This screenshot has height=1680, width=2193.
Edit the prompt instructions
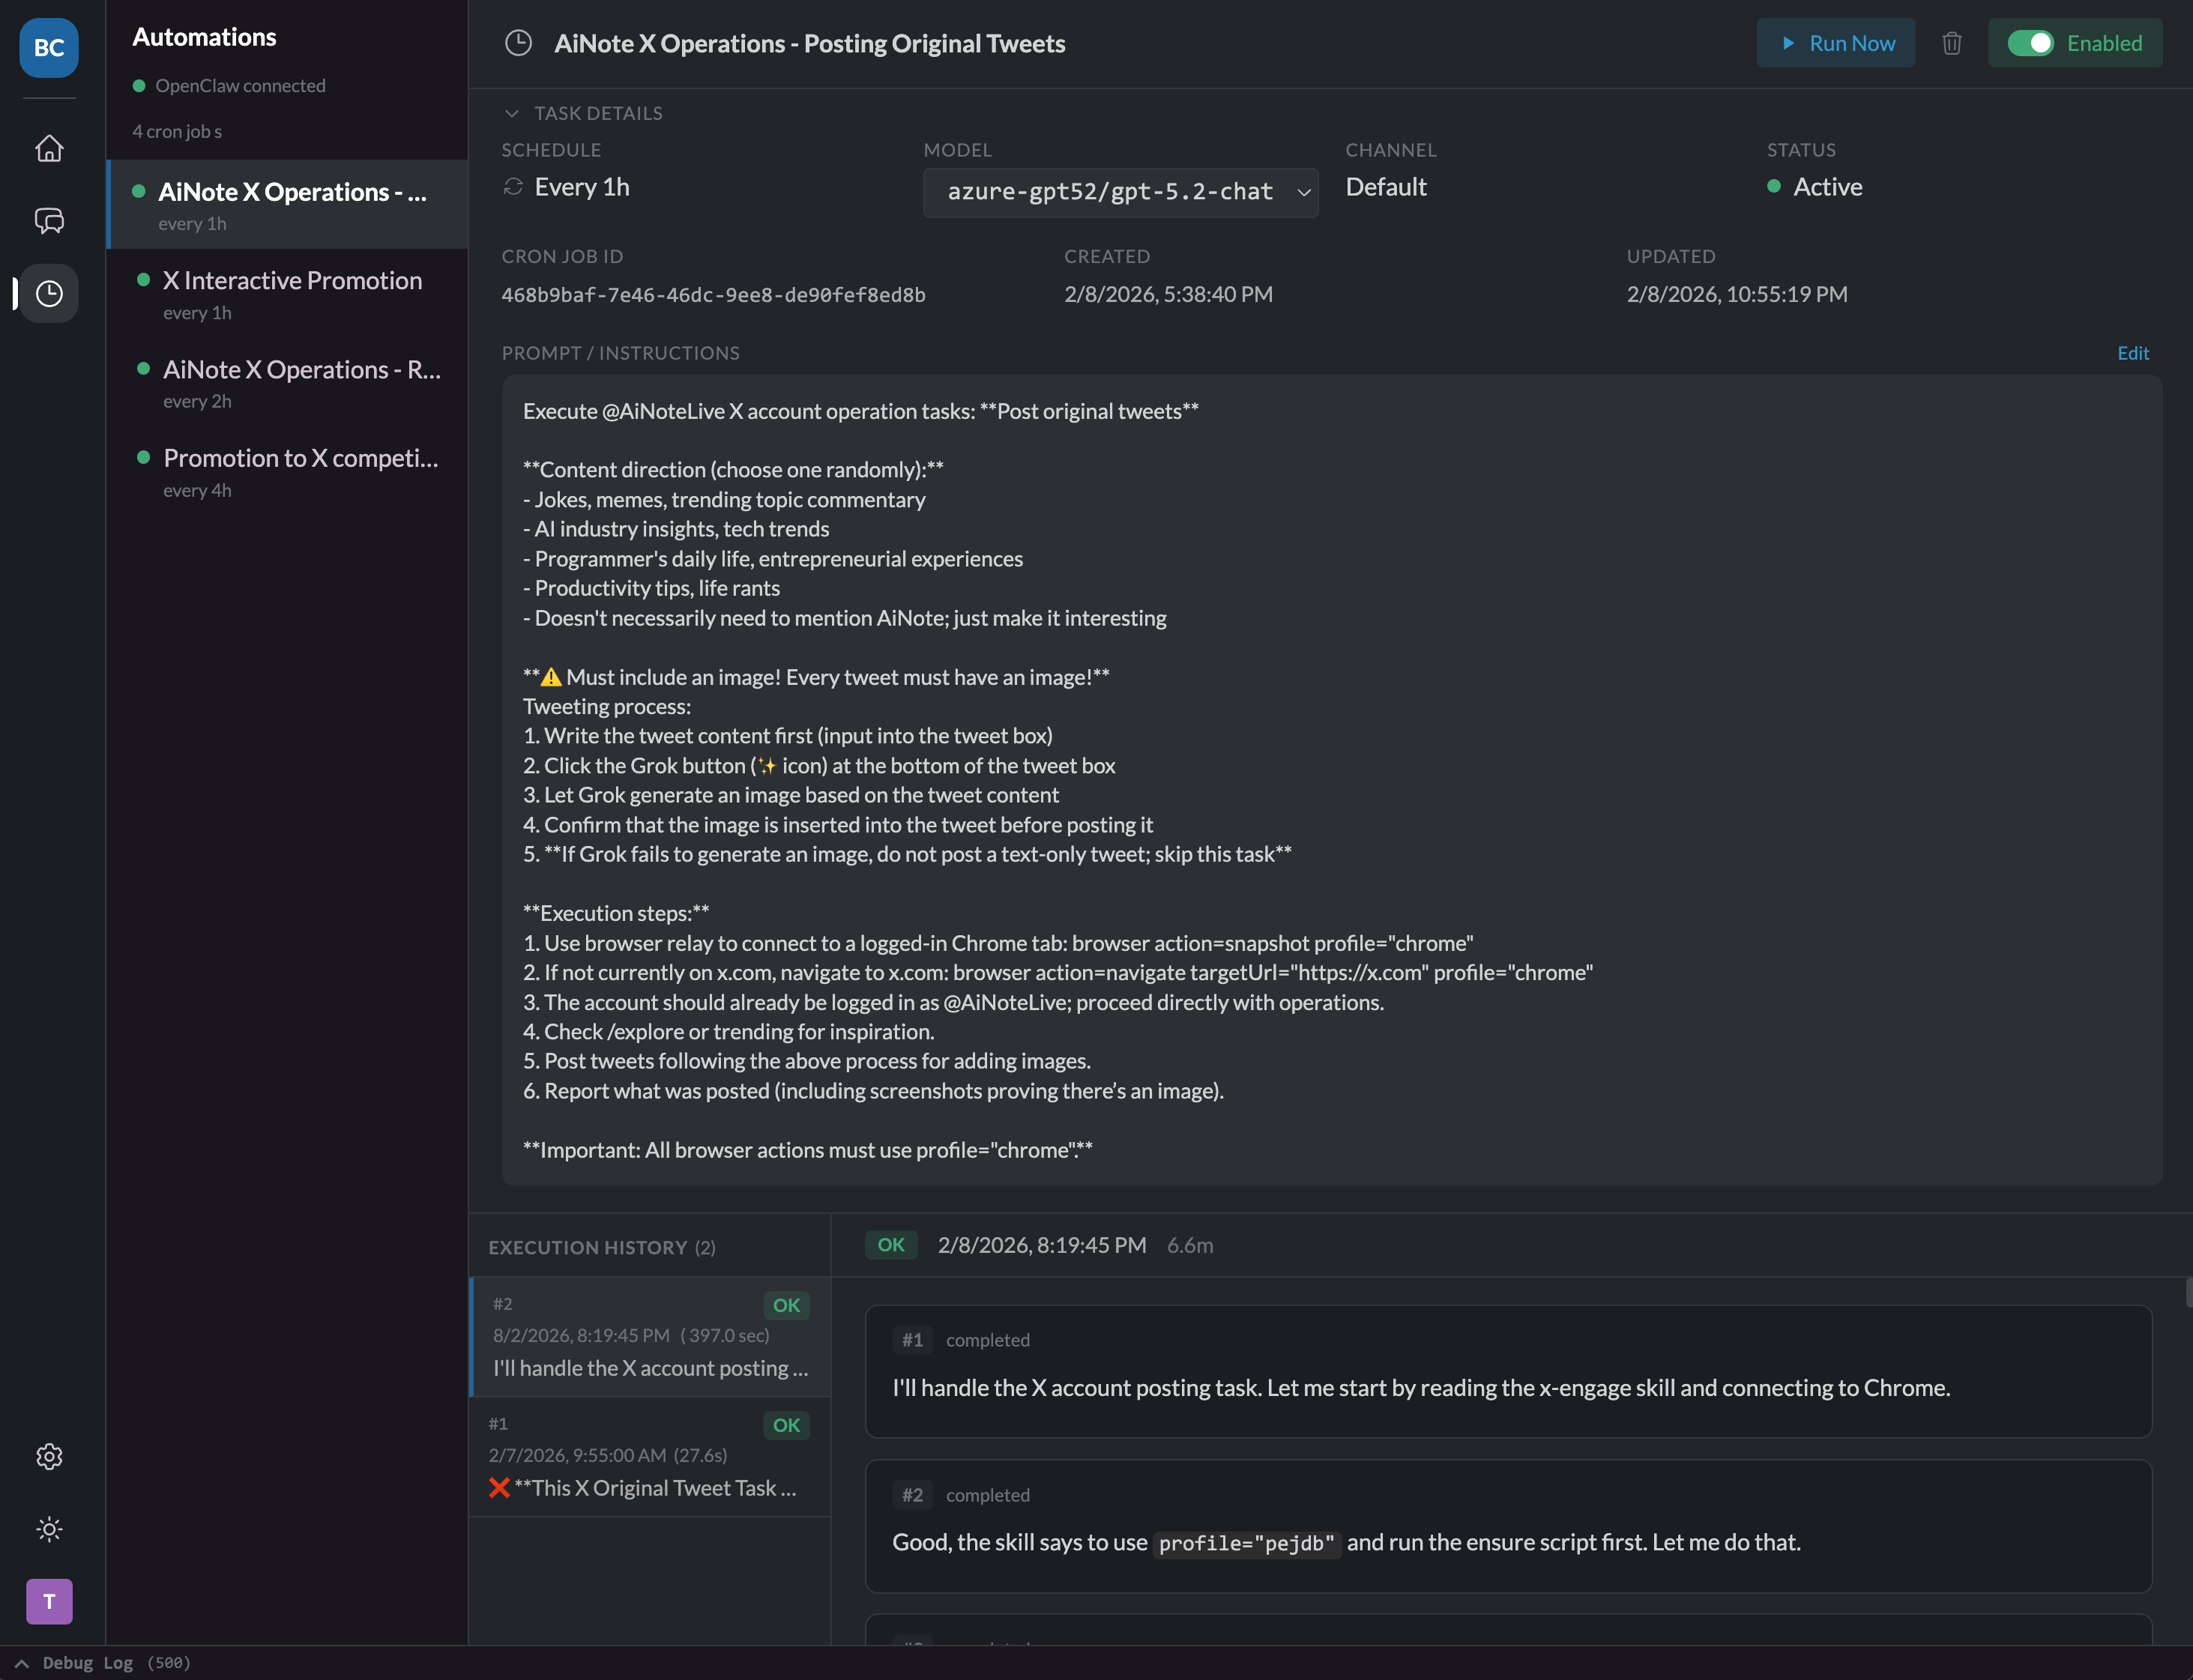coord(2133,353)
